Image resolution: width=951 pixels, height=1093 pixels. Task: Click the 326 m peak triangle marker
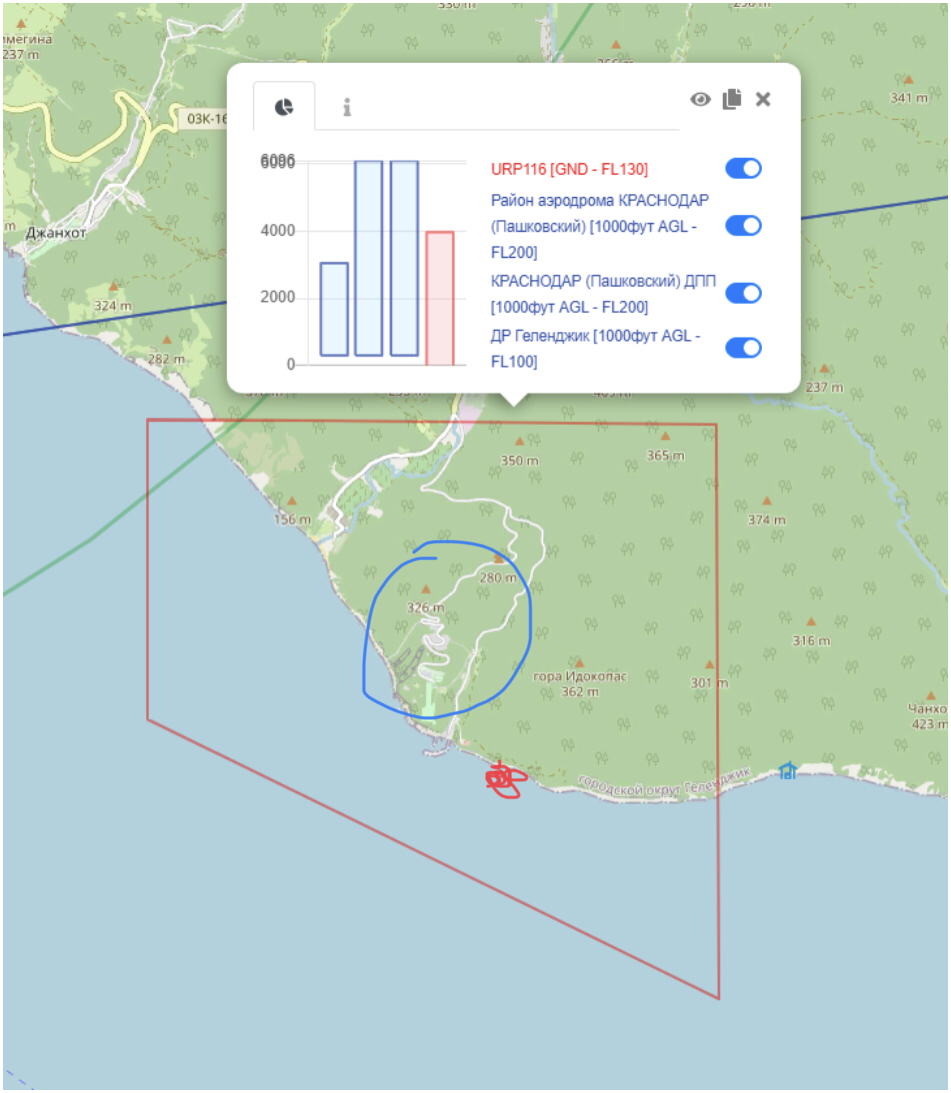click(x=426, y=590)
